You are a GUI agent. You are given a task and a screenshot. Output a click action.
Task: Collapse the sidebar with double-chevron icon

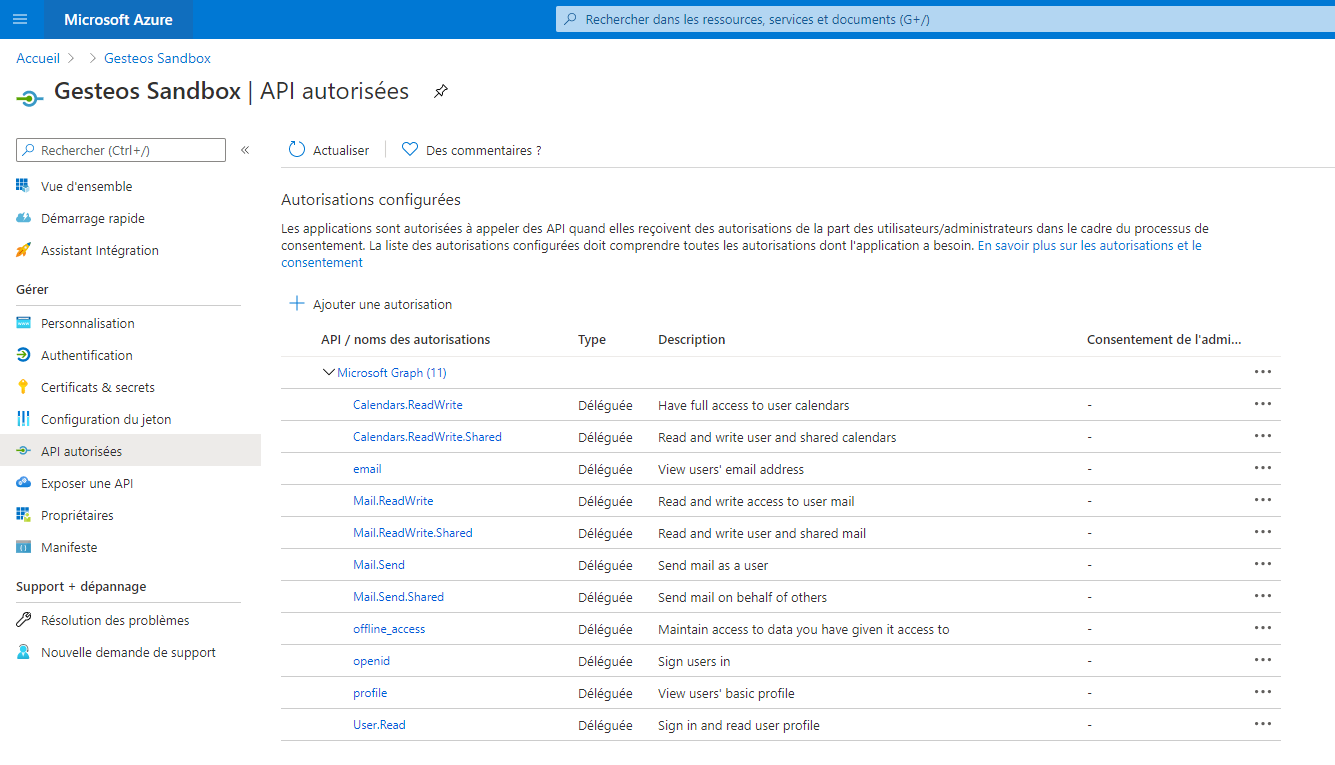[245, 150]
